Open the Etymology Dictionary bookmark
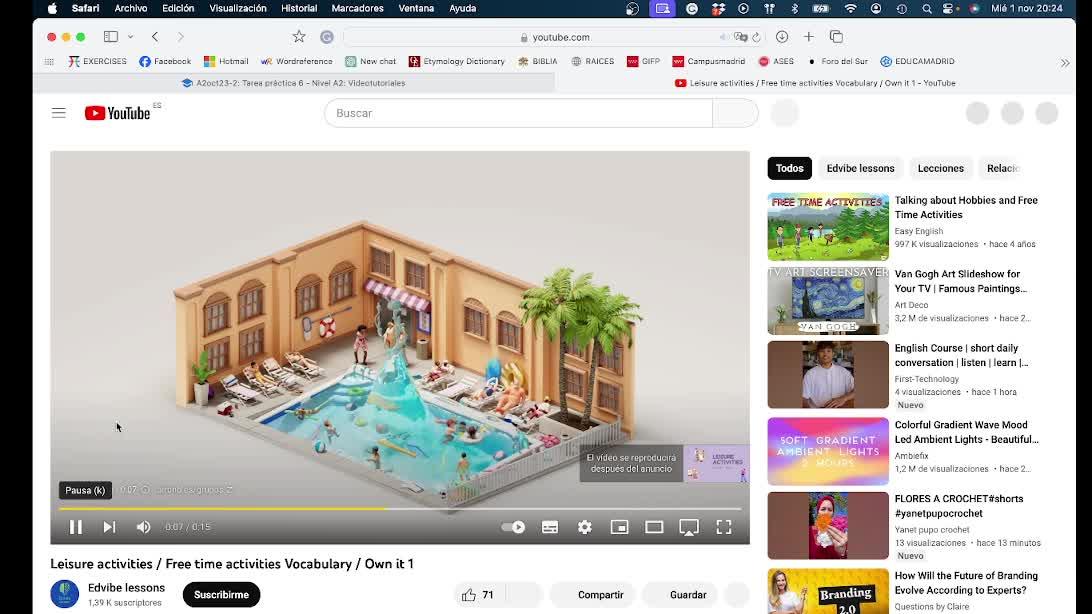This screenshot has height=614, width=1092. tap(457, 61)
